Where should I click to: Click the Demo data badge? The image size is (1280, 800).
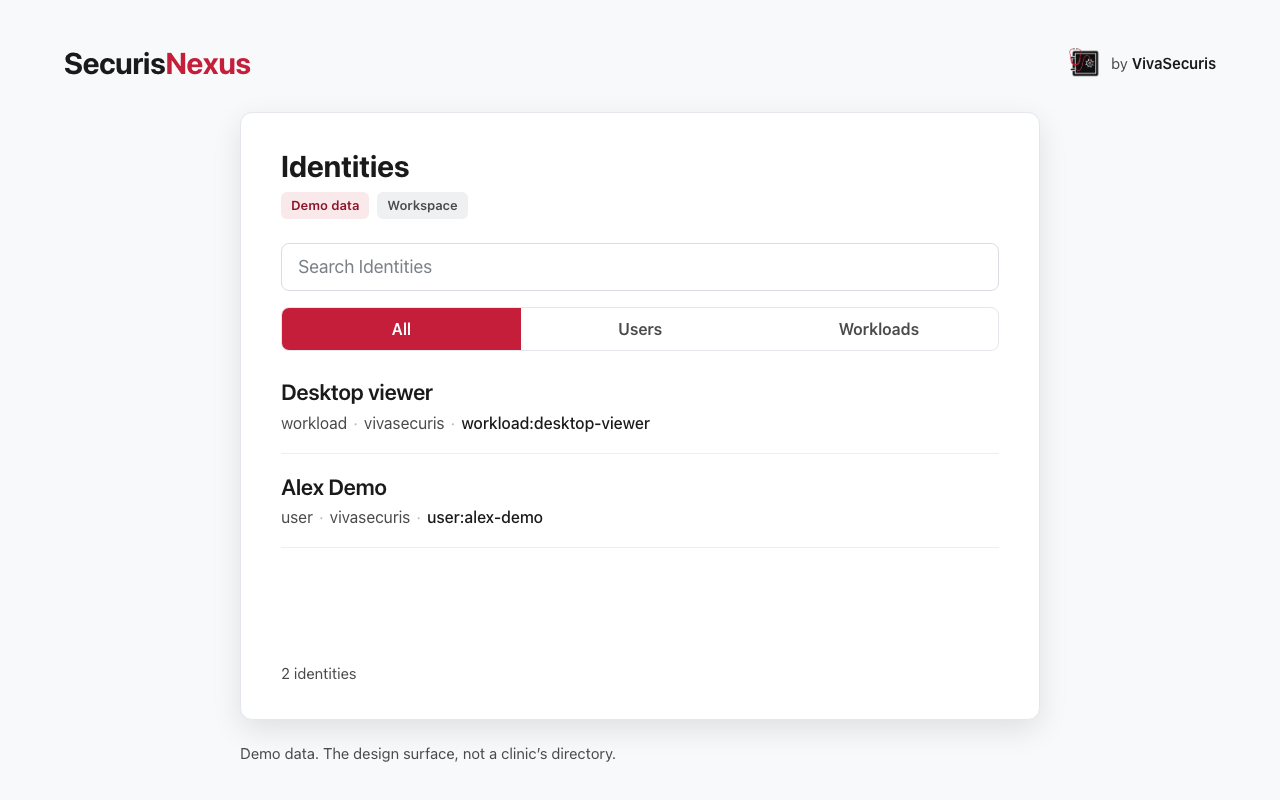(325, 205)
